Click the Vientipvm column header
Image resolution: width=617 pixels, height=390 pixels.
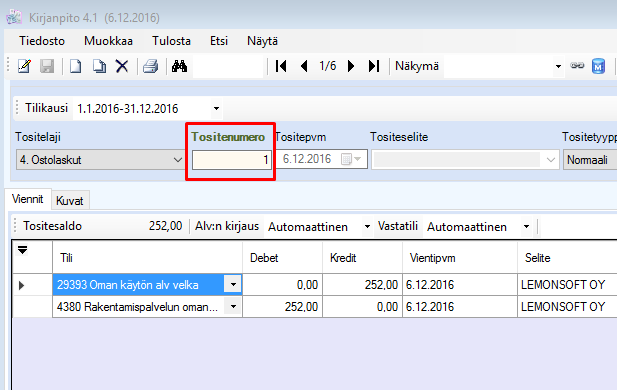460,258
